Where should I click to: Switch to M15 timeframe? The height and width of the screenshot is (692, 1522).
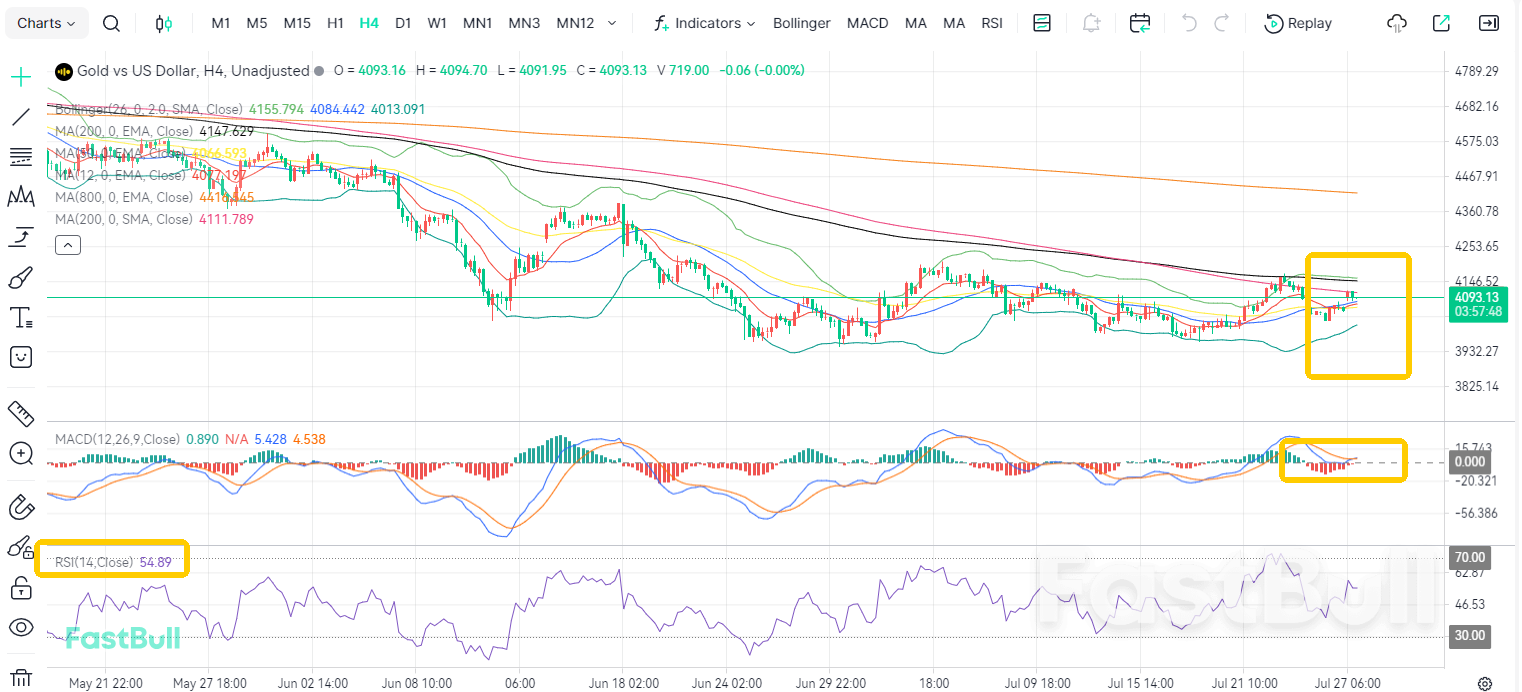point(297,23)
